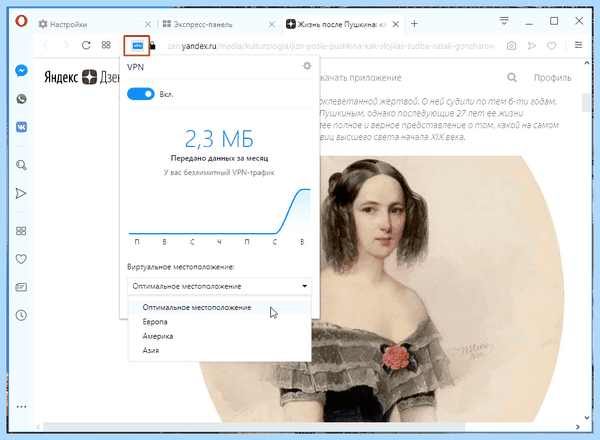The width and height of the screenshot is (600, 440).
Task: Open instant search from the sidebar
Action: click(x=21, y=165)
